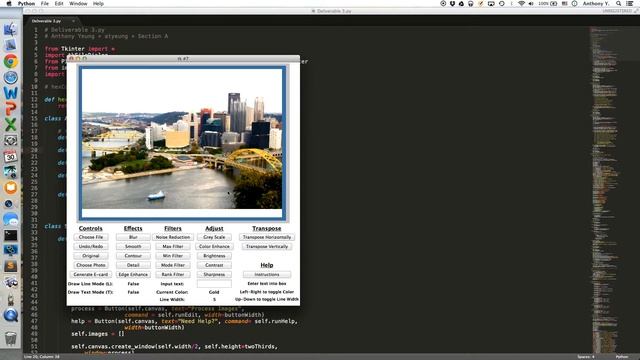This screenshot has height=360, width=640.
Task: Click the Choose File button
Action: coord(91,237)
